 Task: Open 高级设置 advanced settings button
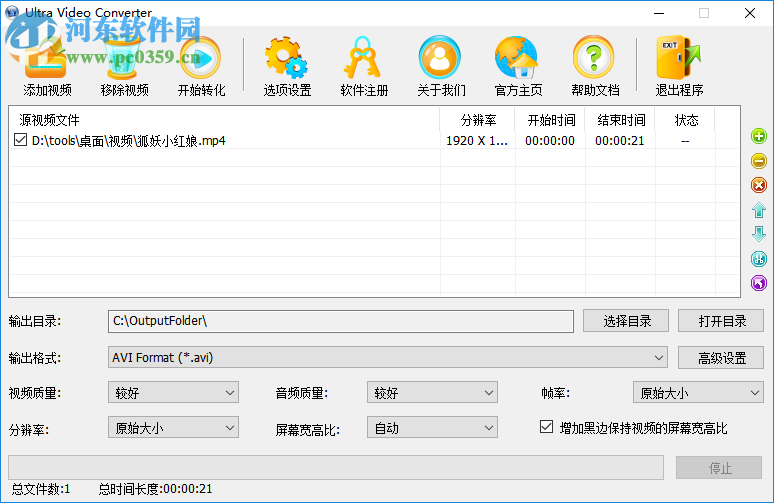721,357
